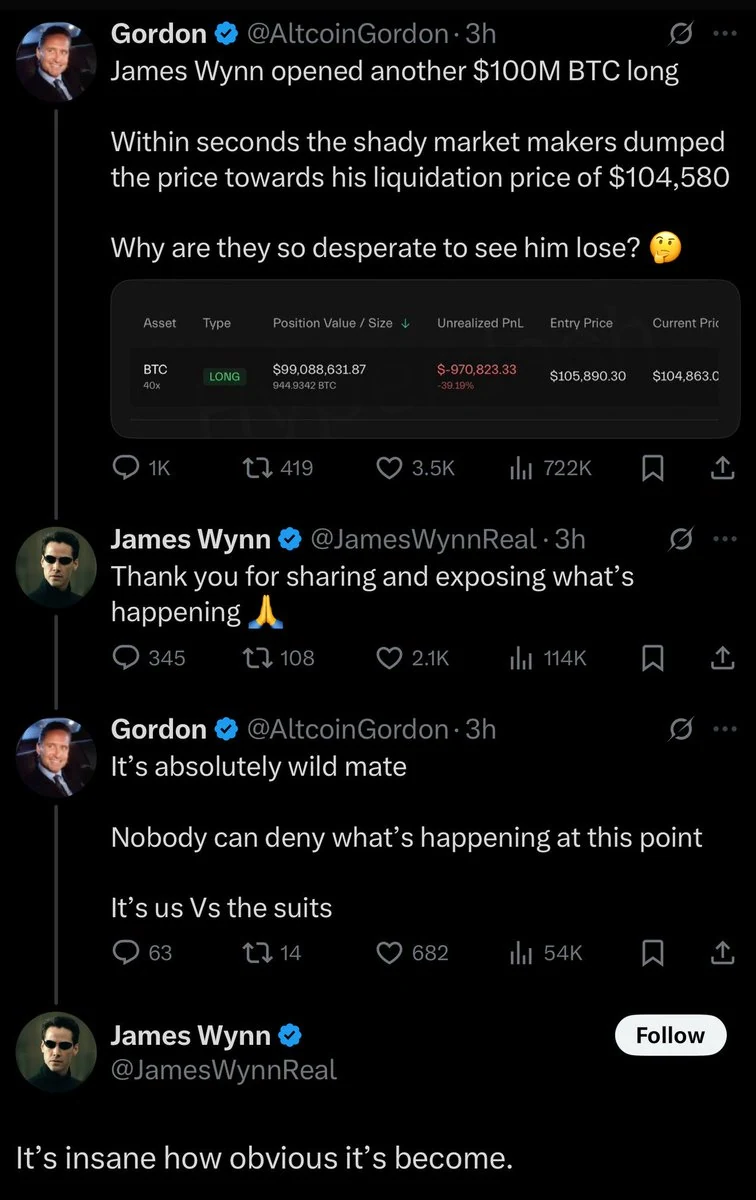The width and height of the screenshot is (756, 1200).
Task: Open more menu on James Wynn's reply
Action: coord(723,540)
